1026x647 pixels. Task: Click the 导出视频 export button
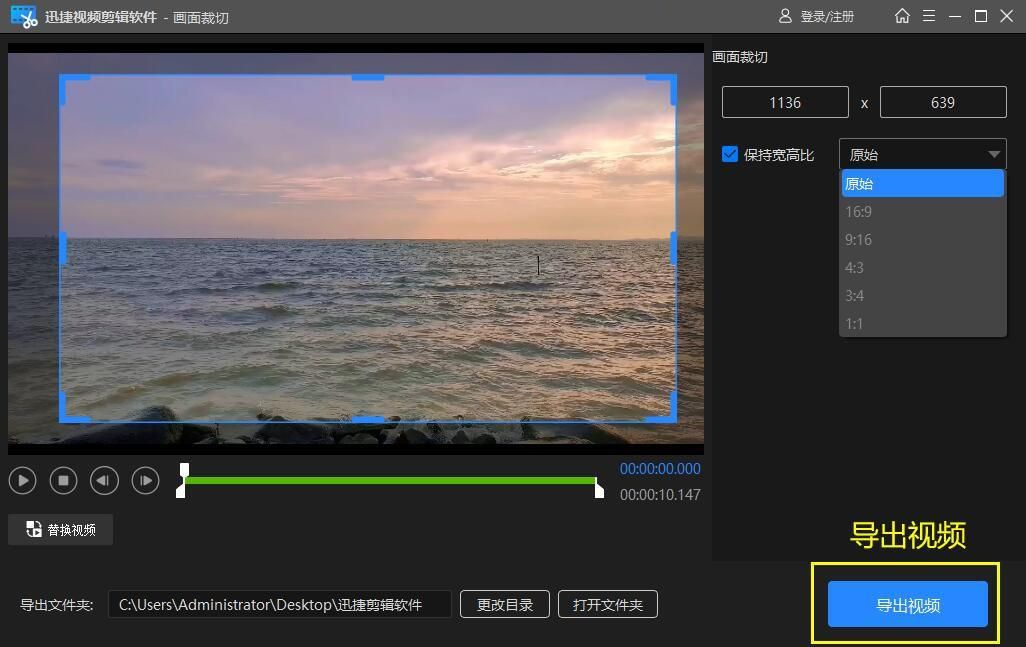905,604
